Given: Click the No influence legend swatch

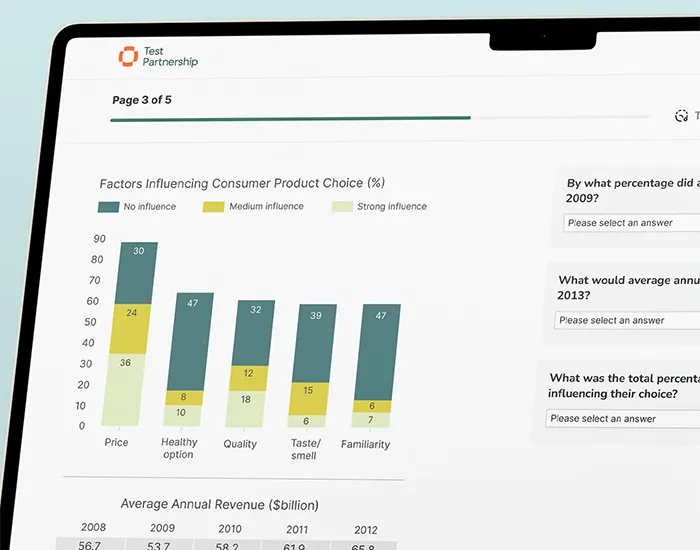Looking at the screenshot, I should 108,207.
